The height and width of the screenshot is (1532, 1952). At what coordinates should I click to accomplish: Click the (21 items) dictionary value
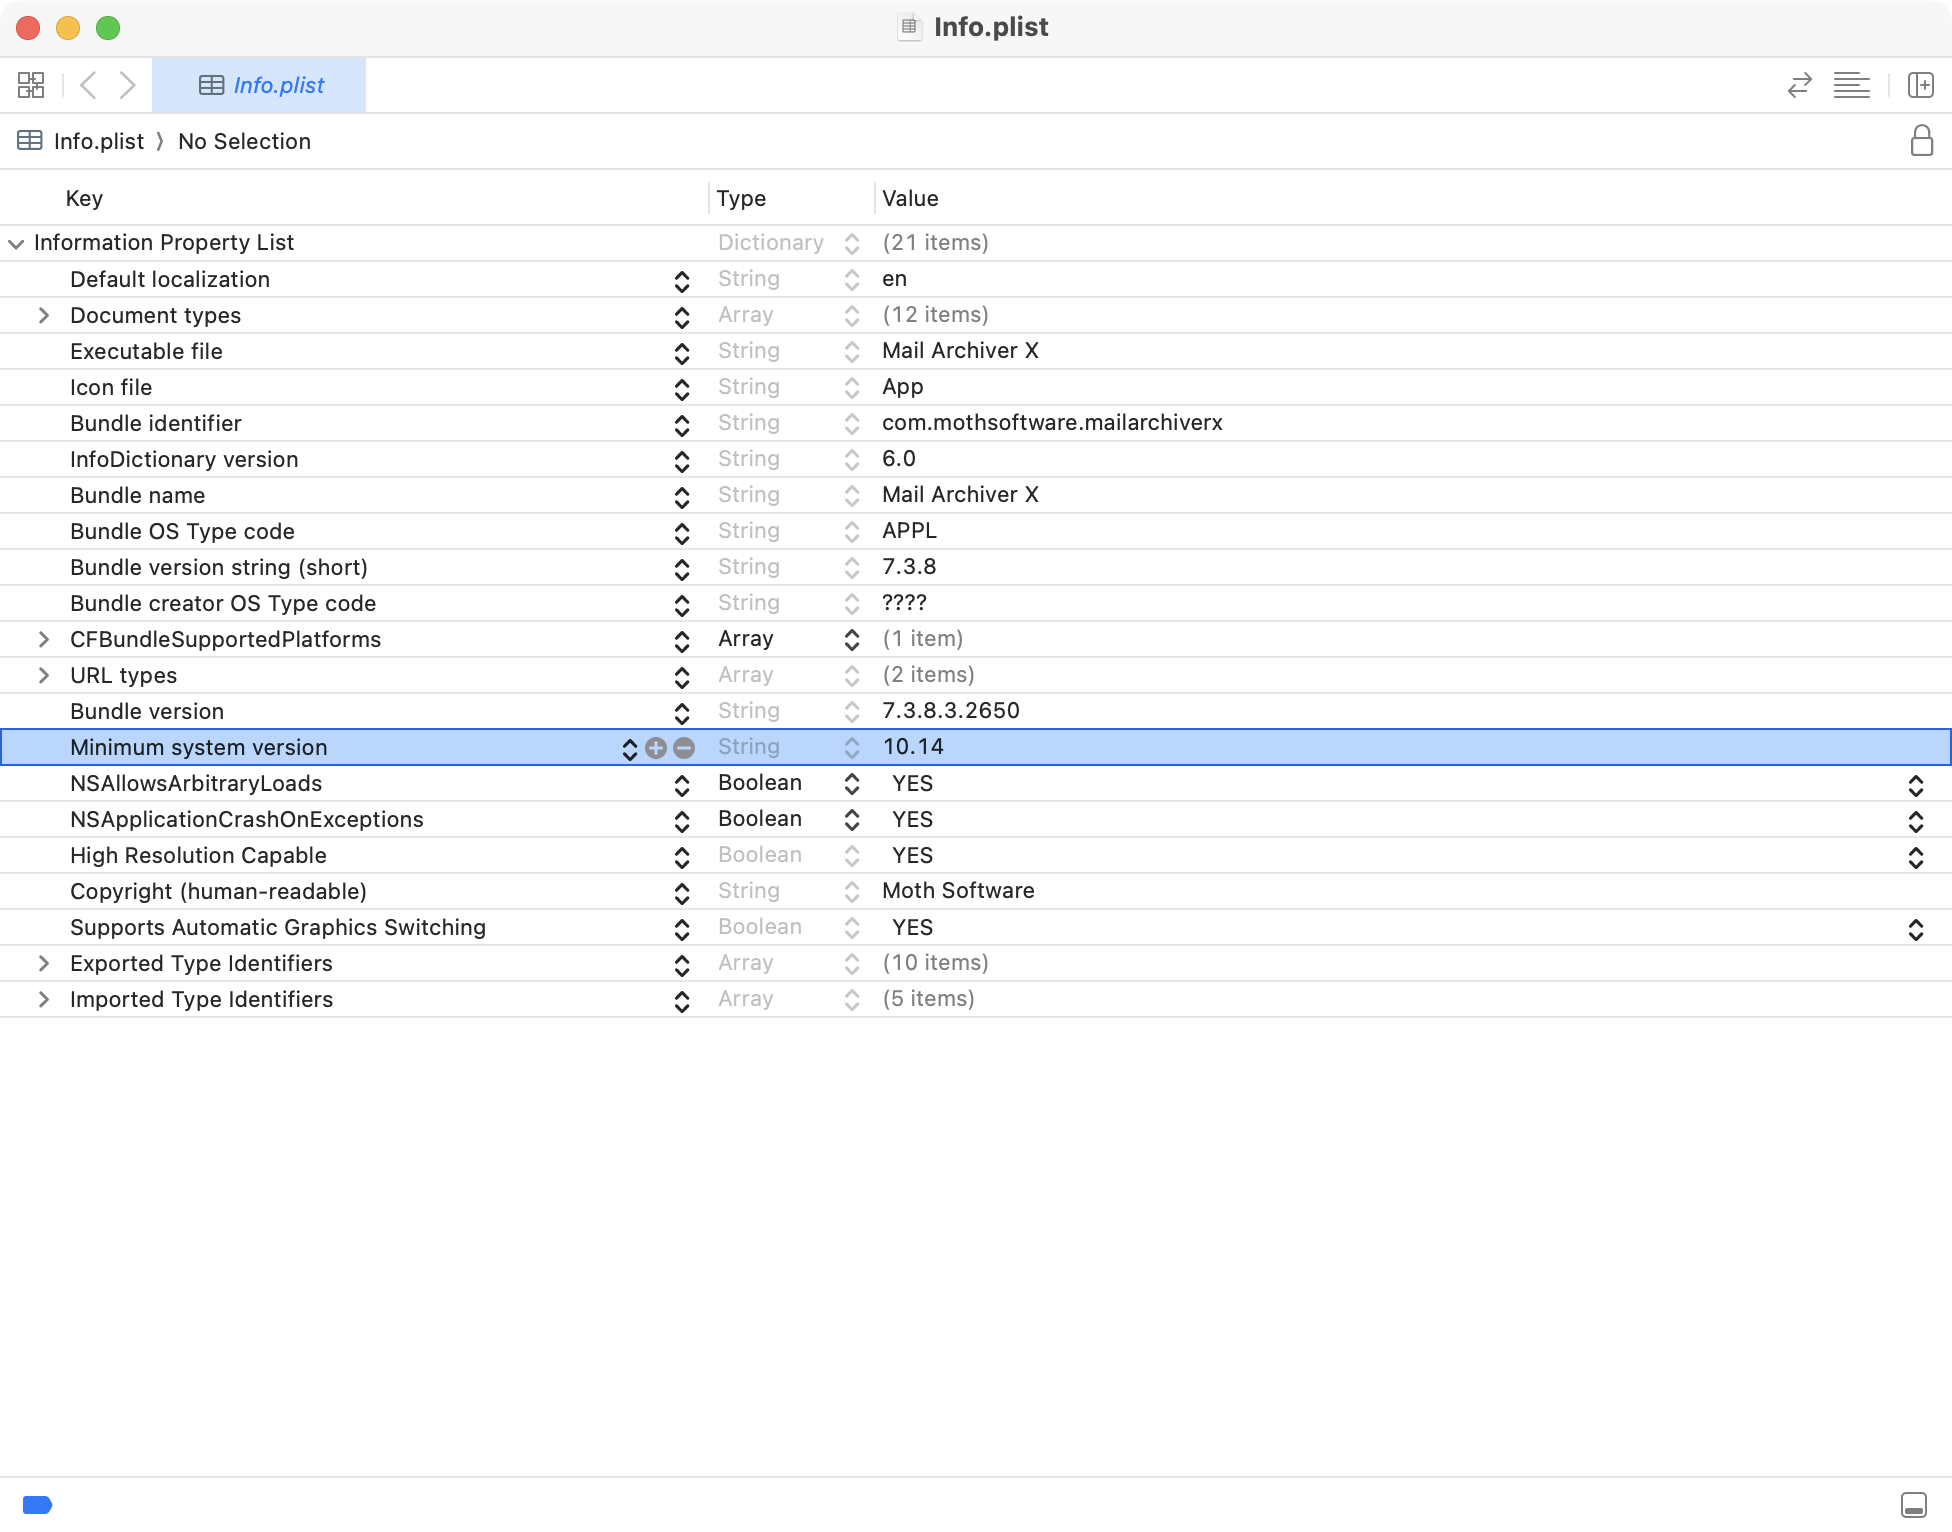pos(935,243)
